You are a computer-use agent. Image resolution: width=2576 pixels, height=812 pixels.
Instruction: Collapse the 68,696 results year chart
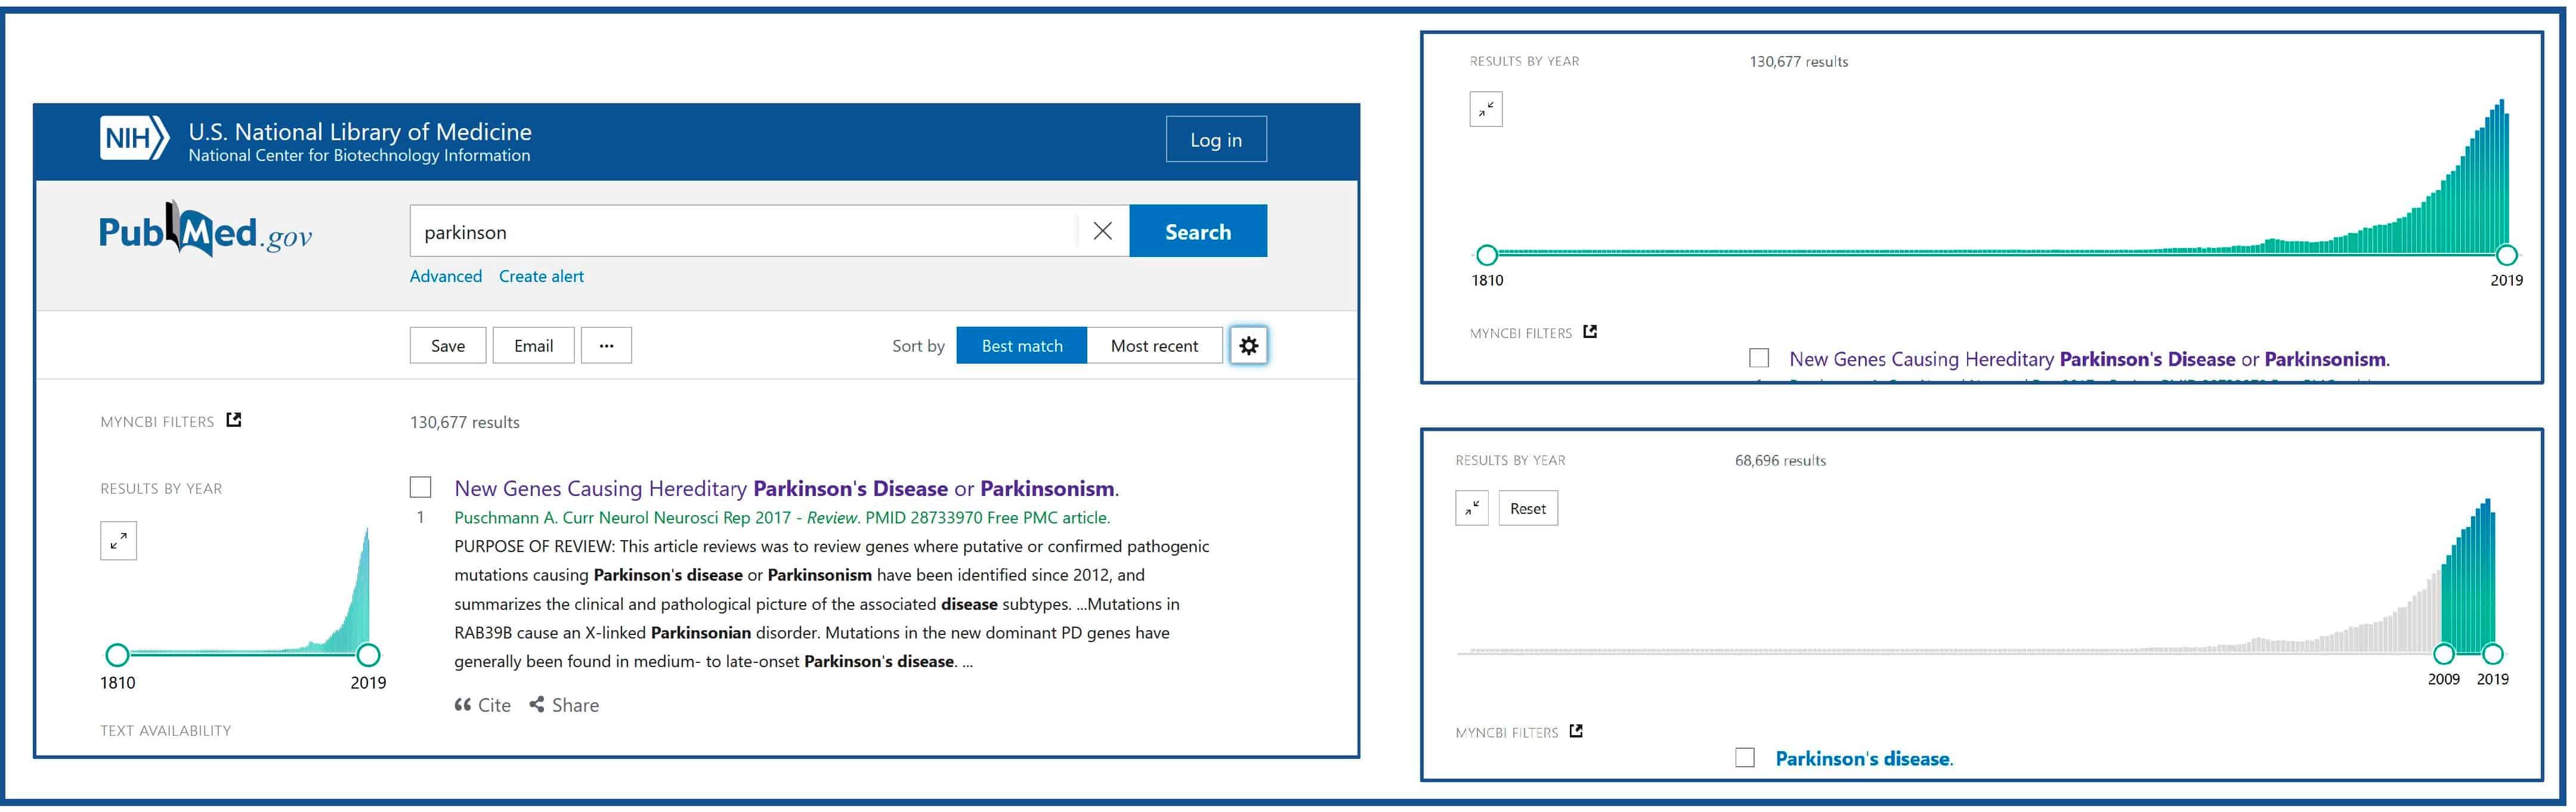tap(1471, 508)
